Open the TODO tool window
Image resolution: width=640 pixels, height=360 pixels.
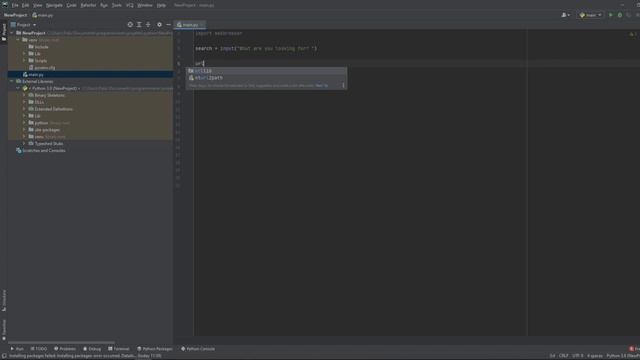point(39,349)
